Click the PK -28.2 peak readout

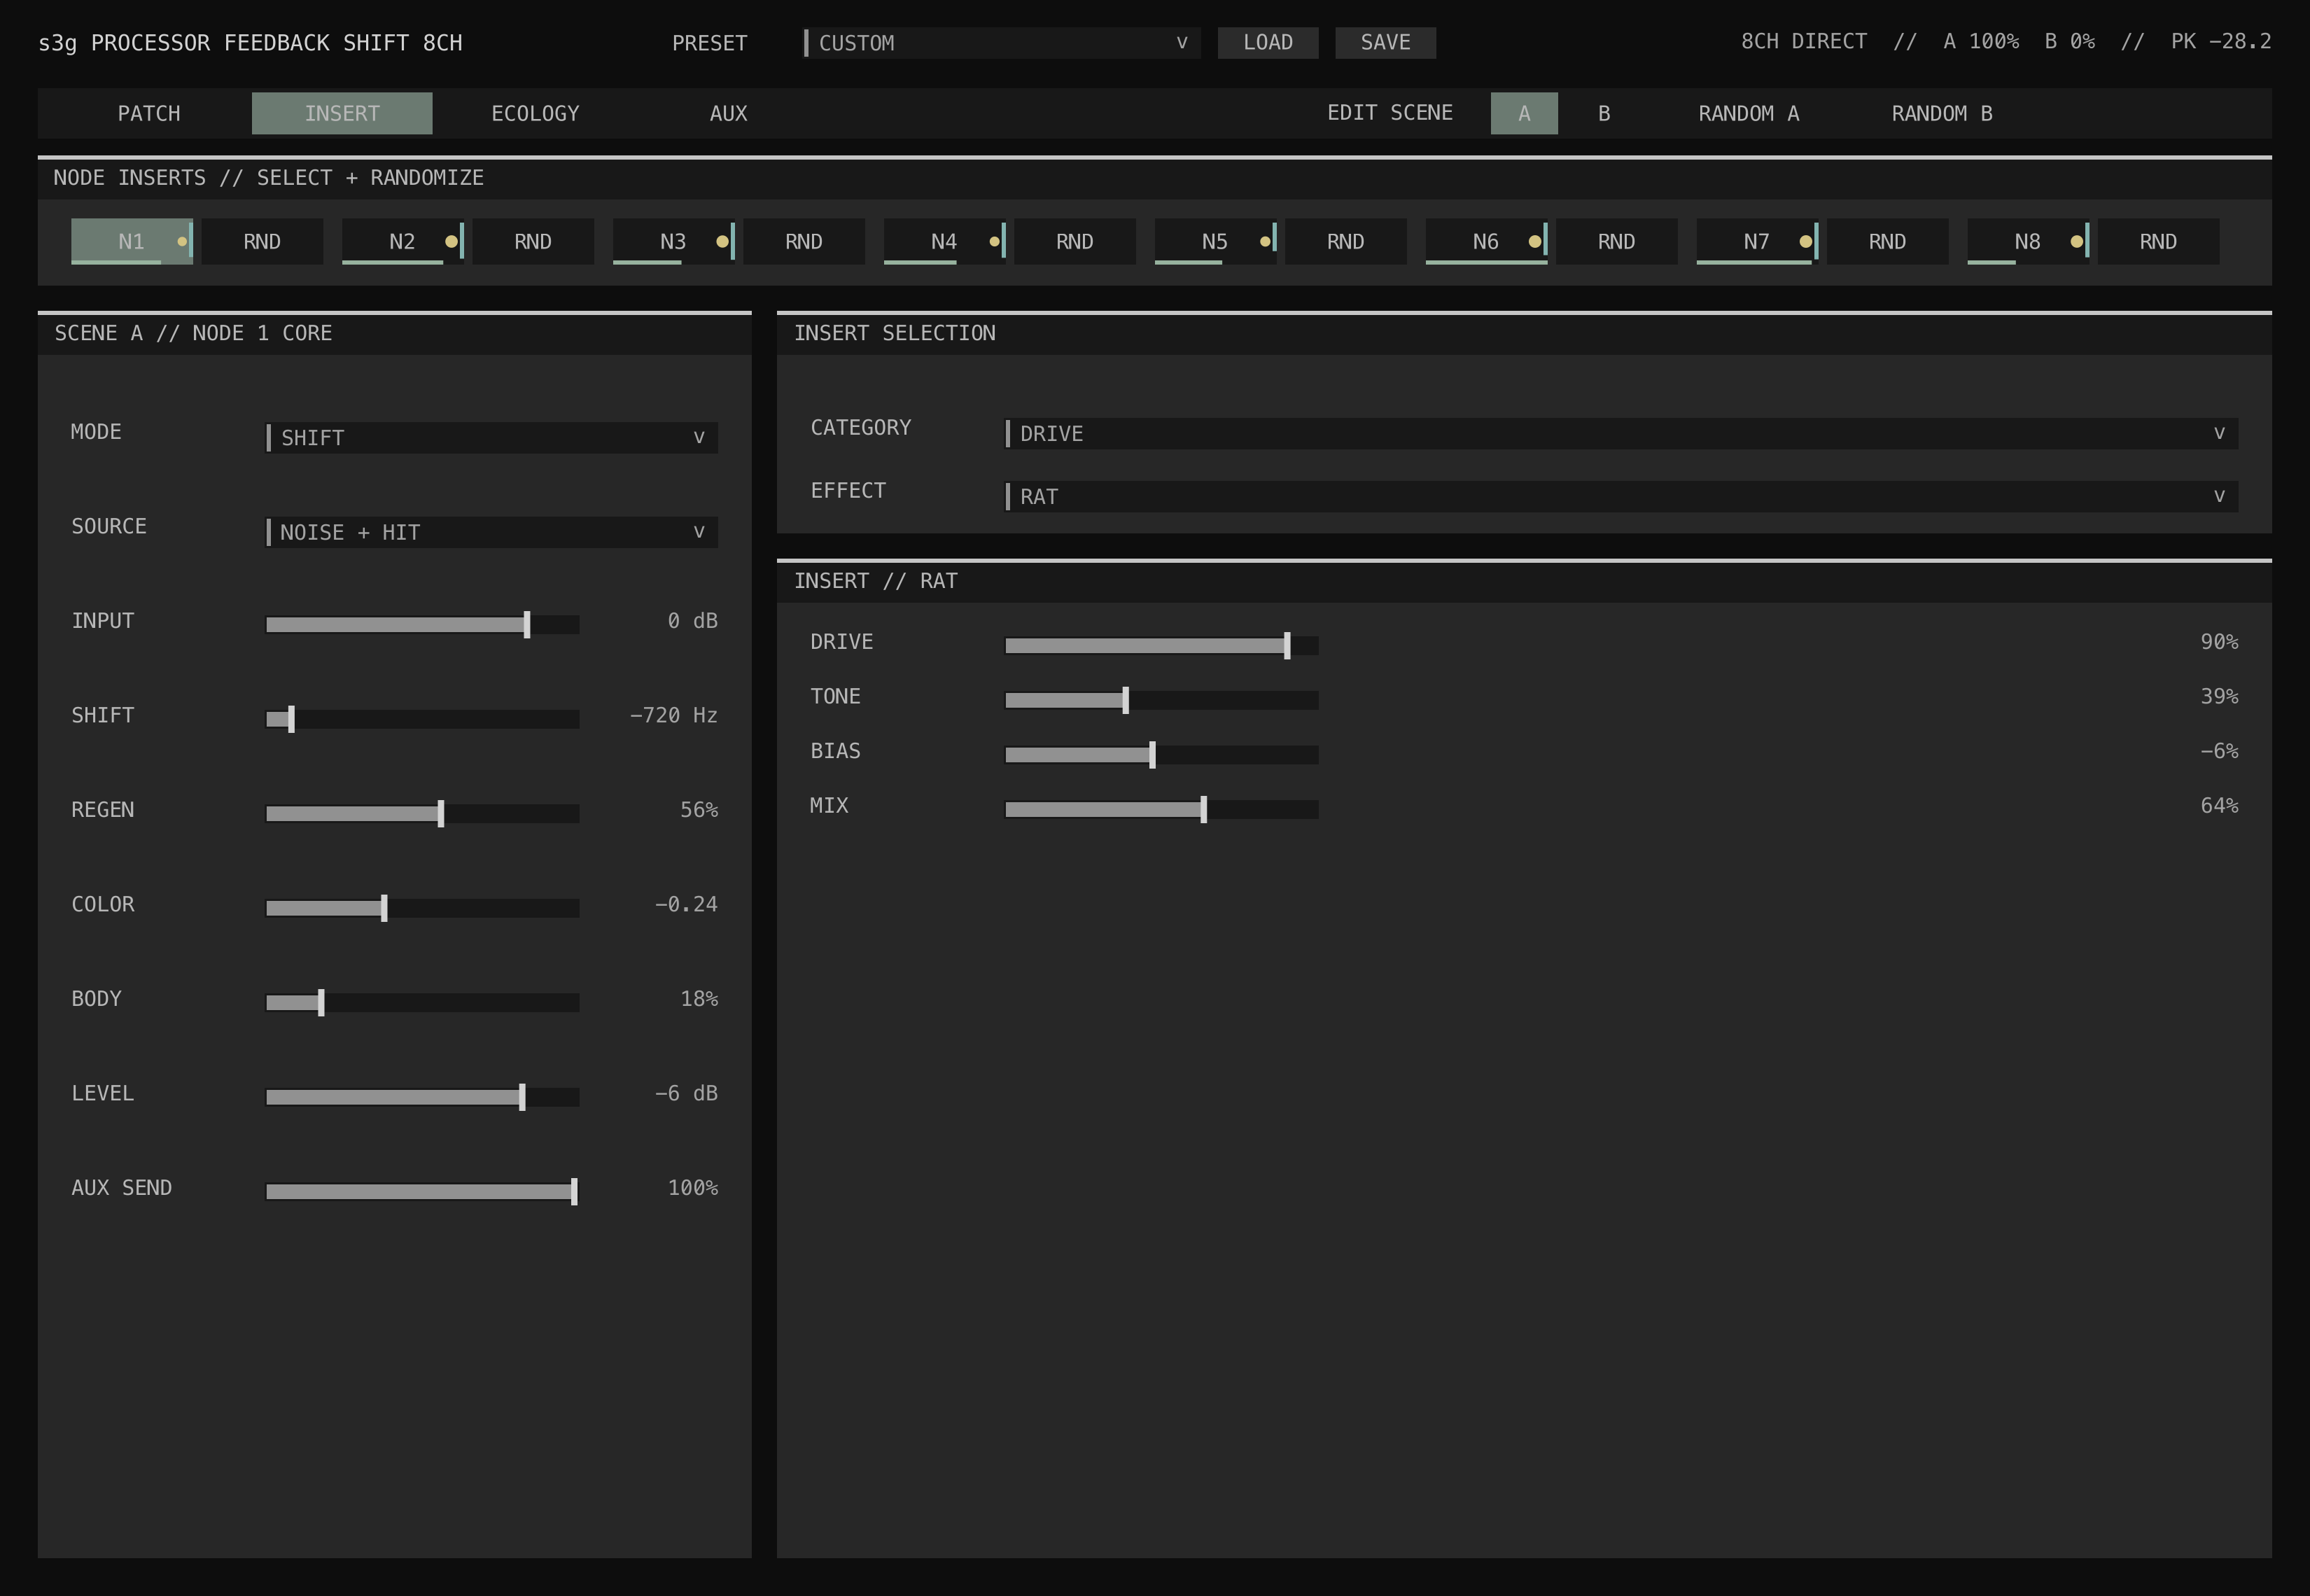(x=2221, y=41)
